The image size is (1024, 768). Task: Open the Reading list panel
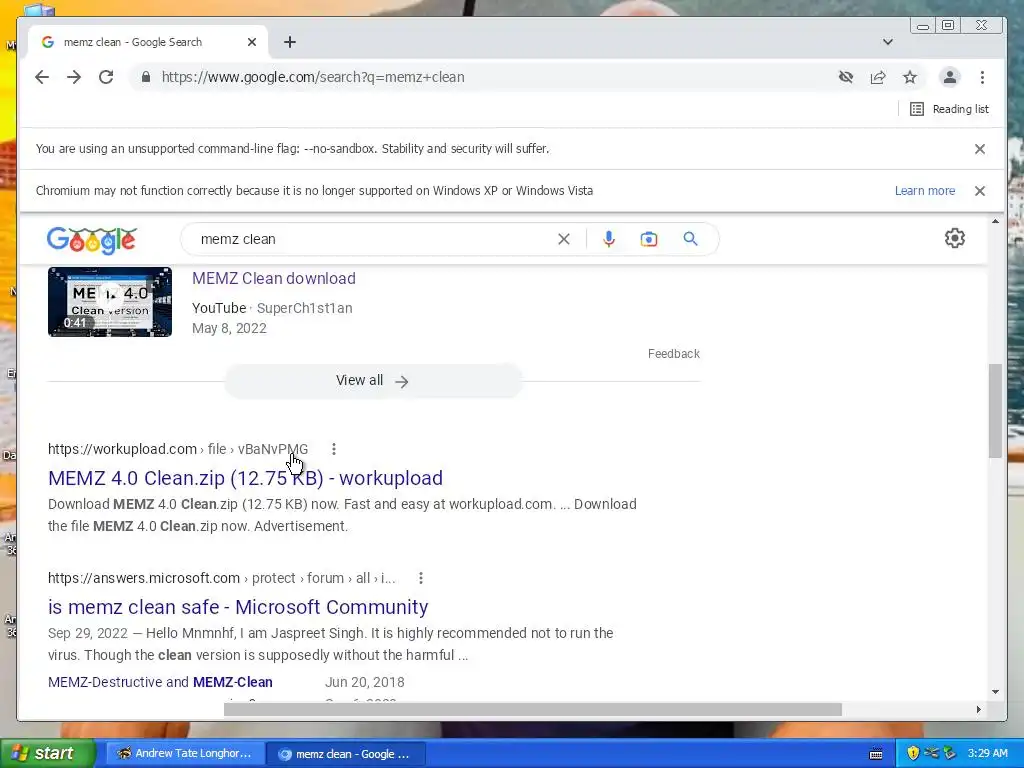(x=950, y=109)
